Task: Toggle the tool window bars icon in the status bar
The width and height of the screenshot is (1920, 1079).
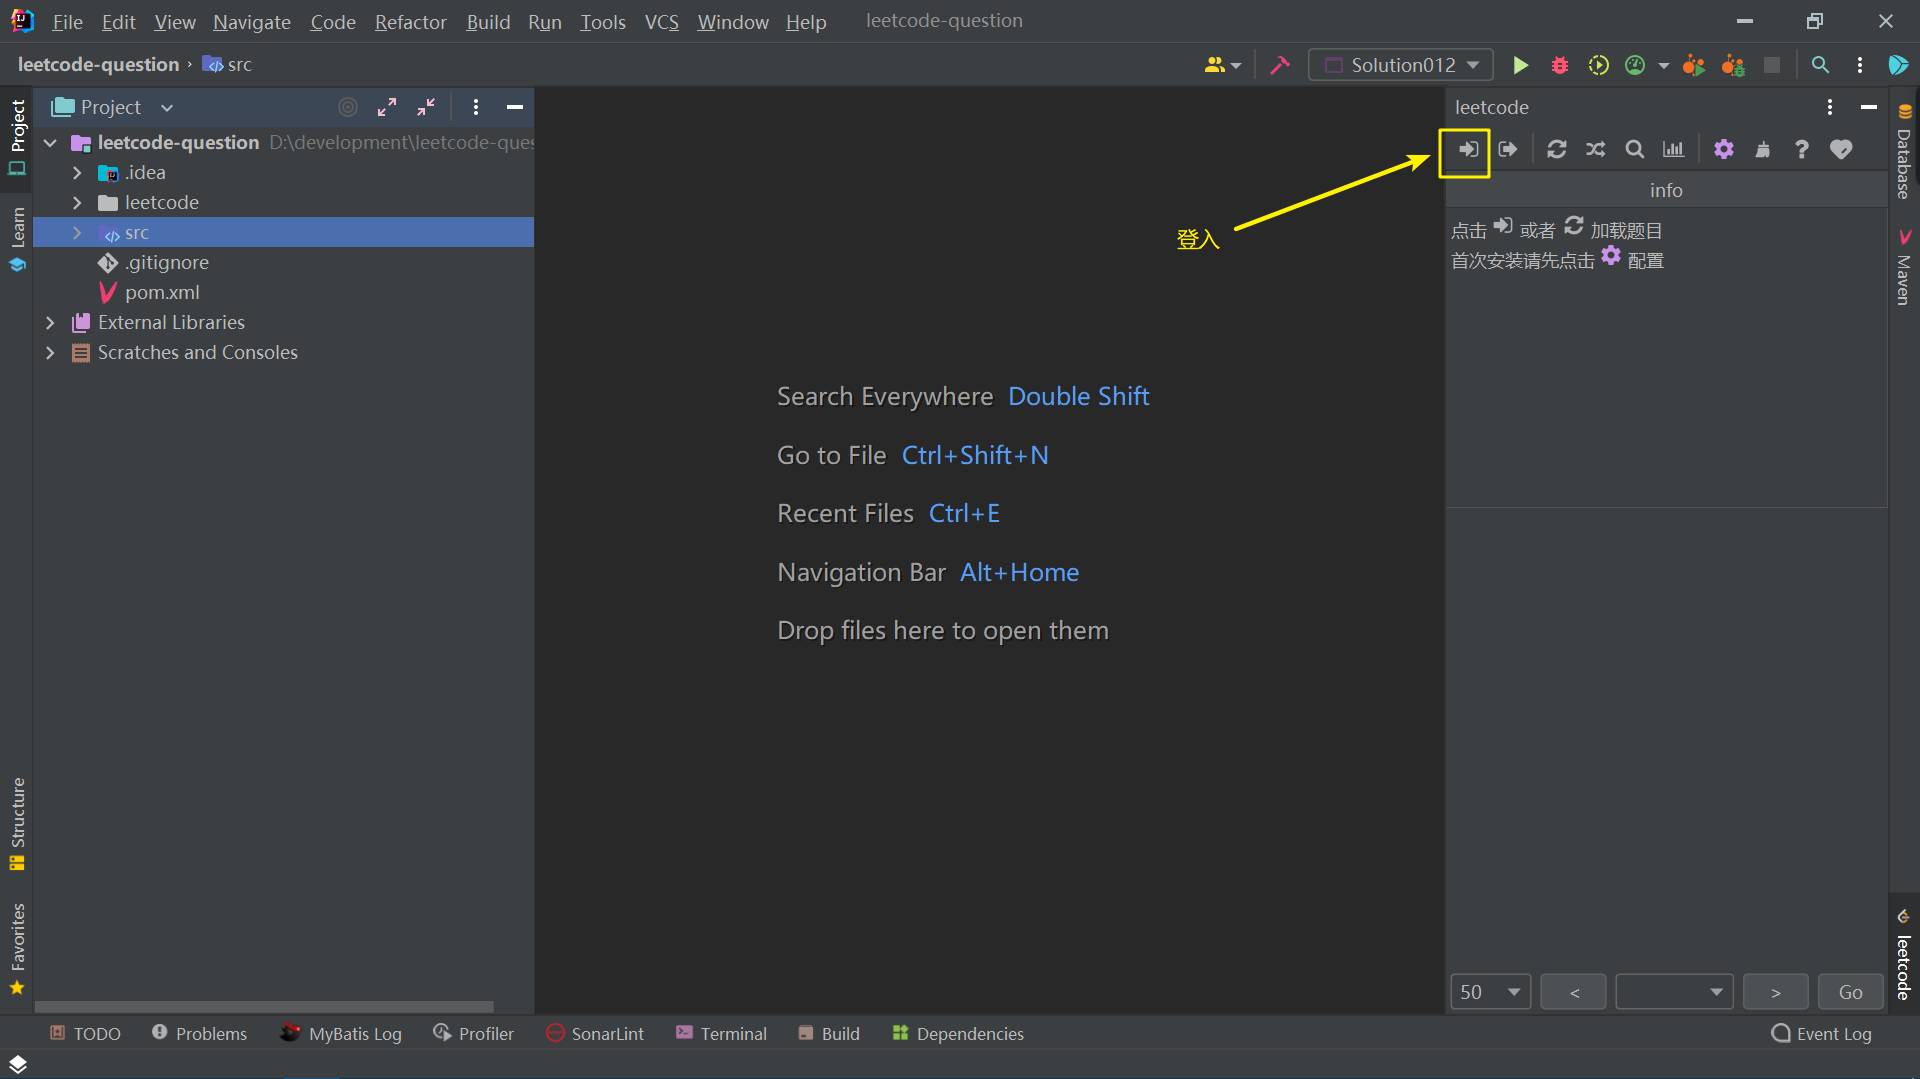Action: (17, 1064)
